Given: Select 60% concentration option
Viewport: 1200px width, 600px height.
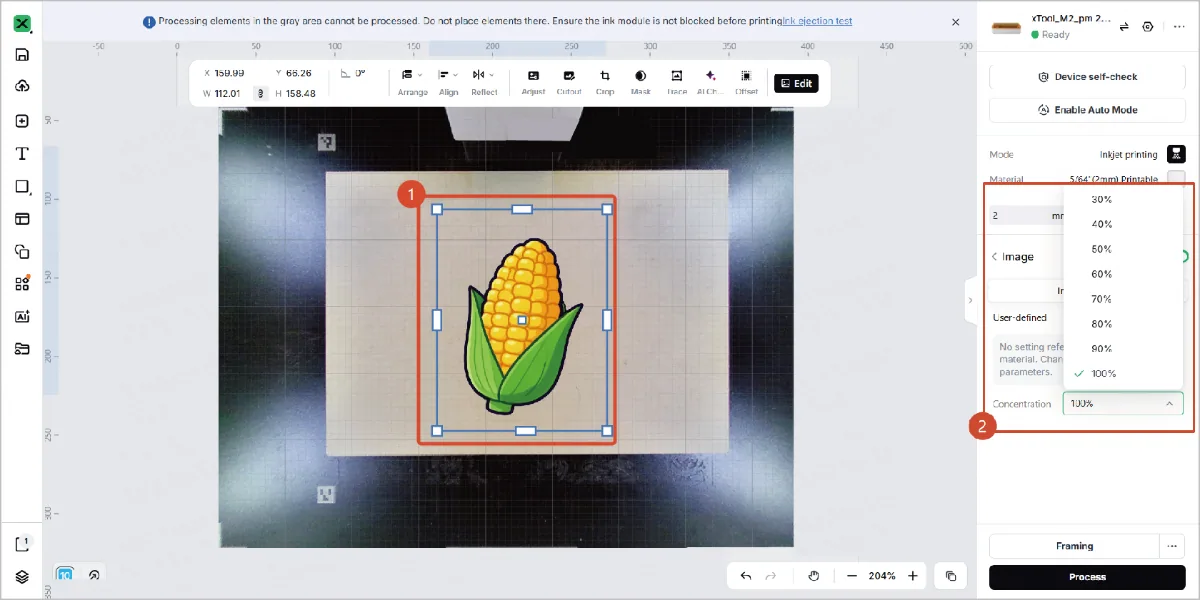Looking at the screenshot, I should (1123, 274).
